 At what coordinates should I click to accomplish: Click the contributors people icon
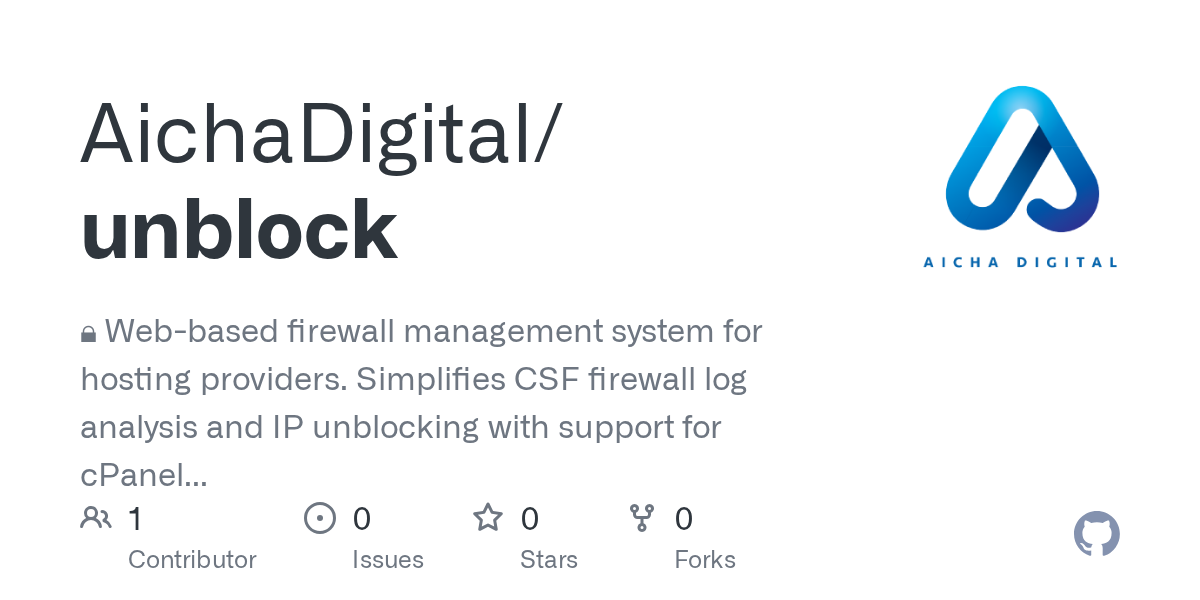pos(96,518)
